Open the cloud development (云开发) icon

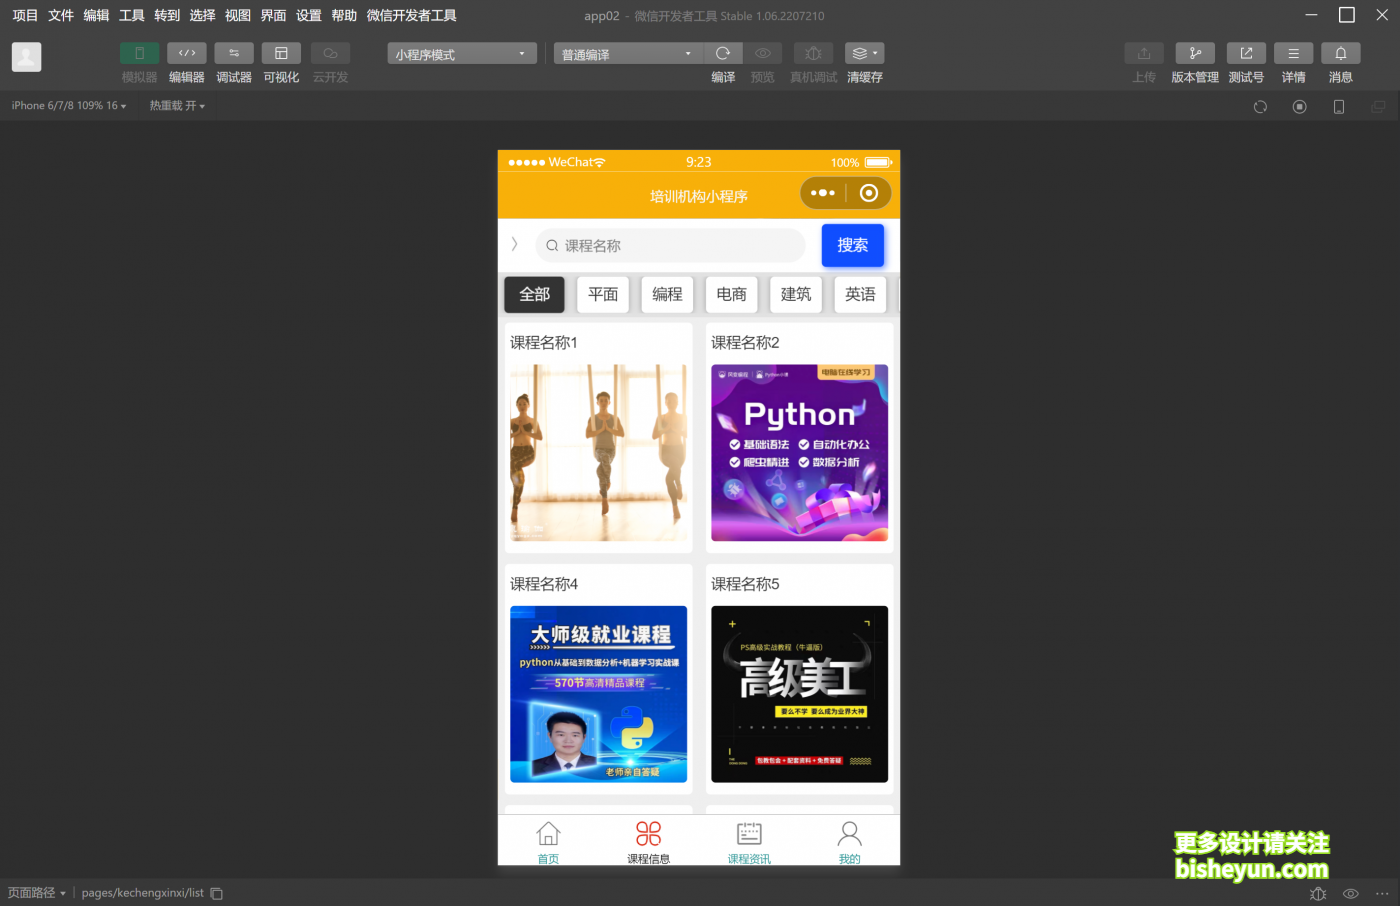pyautogui.click(x=330, y=53)
